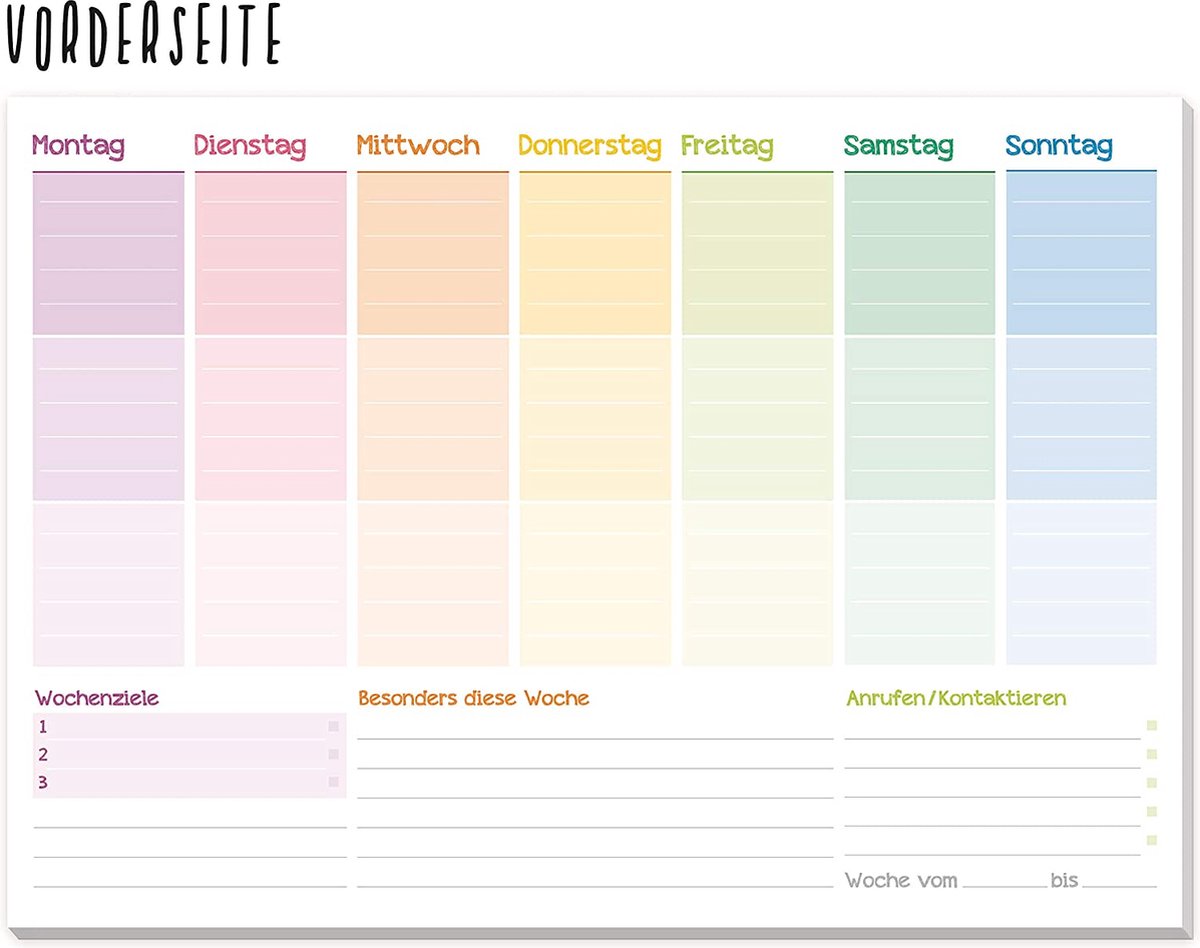Select the Sonntag tab label
Image resolution: width=1200 pixels, height=948 pixels.
(1058, 146)
